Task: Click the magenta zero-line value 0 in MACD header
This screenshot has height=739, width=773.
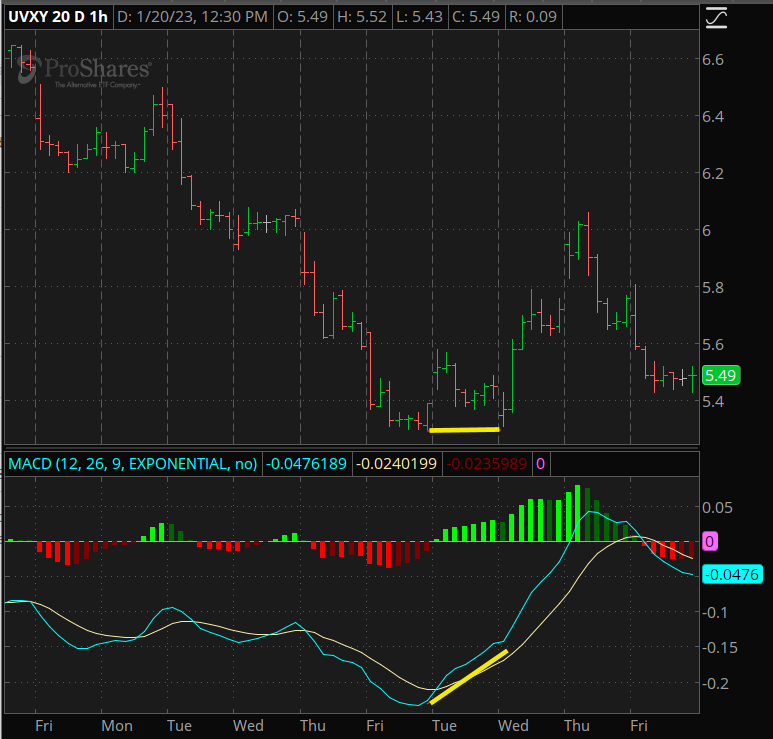Action: point(540,464)
